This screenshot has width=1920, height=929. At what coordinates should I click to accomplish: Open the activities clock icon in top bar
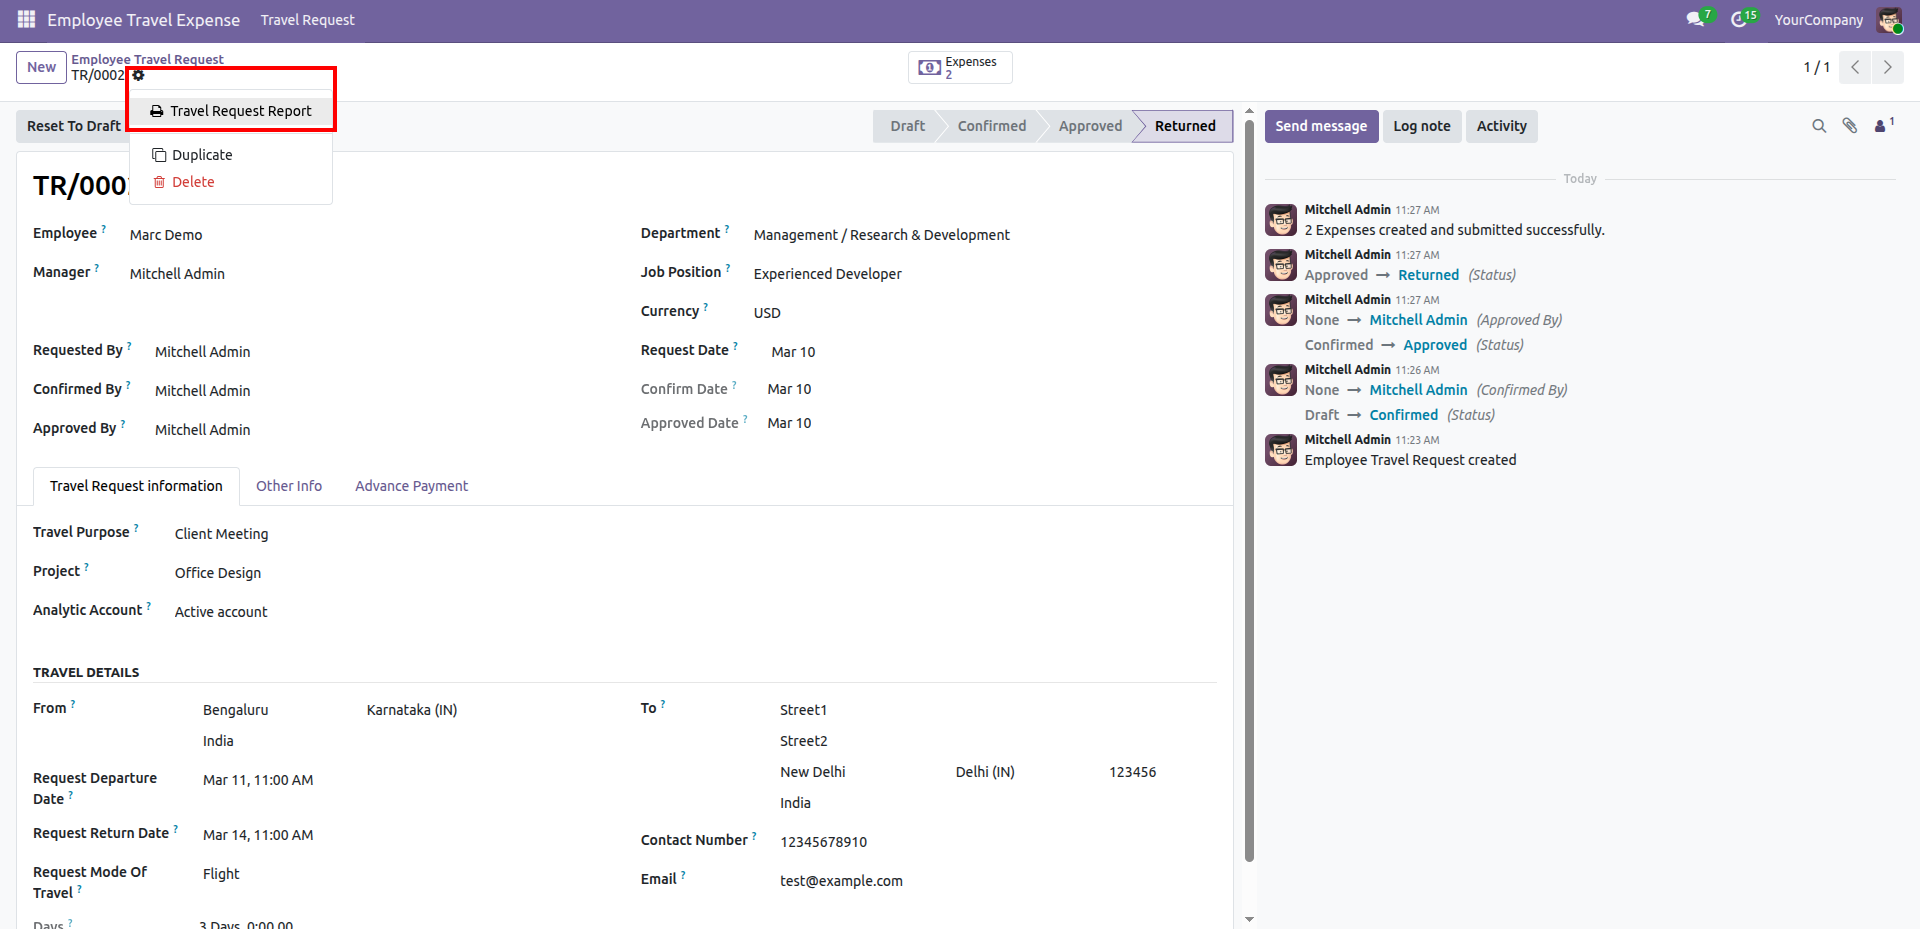pyautogui.click(x=1739, y=20)
